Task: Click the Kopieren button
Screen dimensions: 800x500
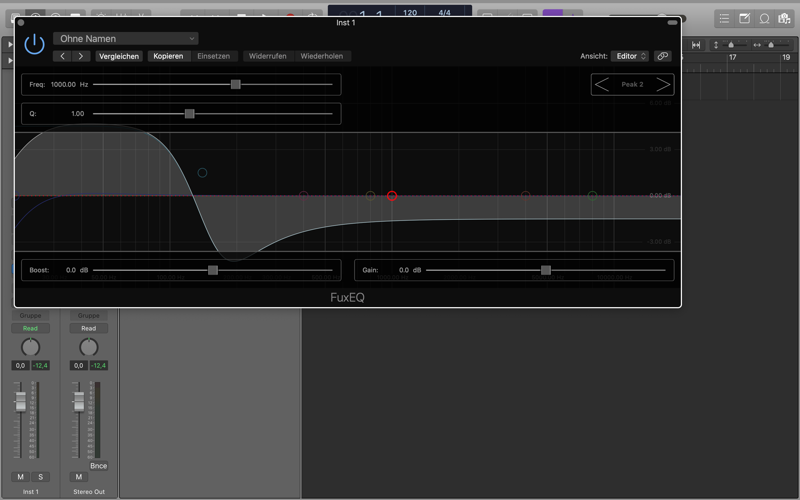Action: pos(168,56)
